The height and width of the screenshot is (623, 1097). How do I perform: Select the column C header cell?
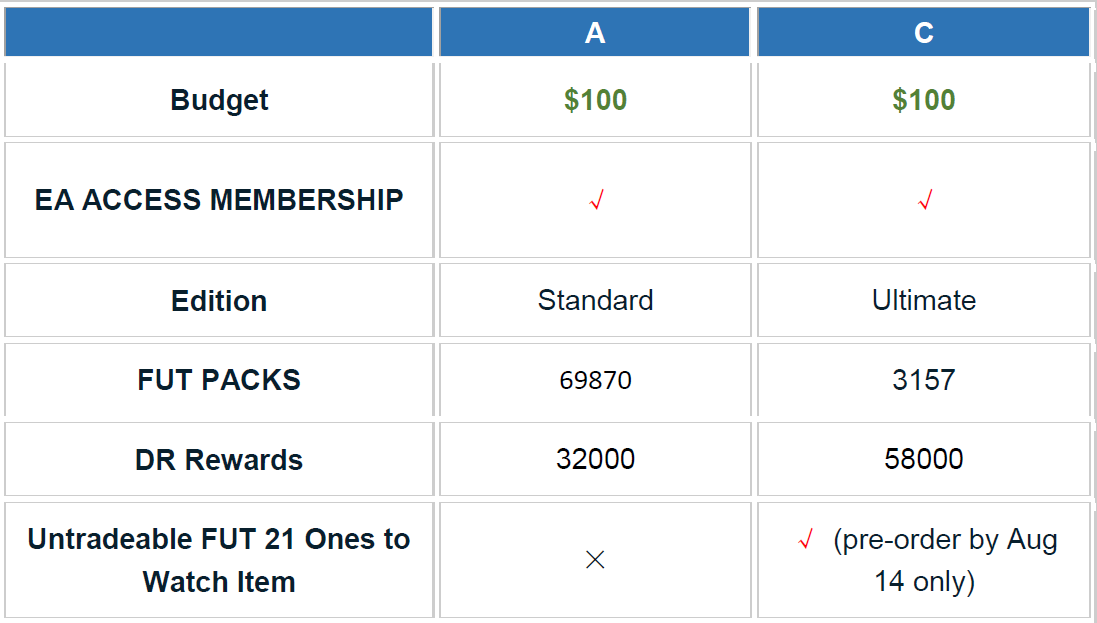coord(924,33)
